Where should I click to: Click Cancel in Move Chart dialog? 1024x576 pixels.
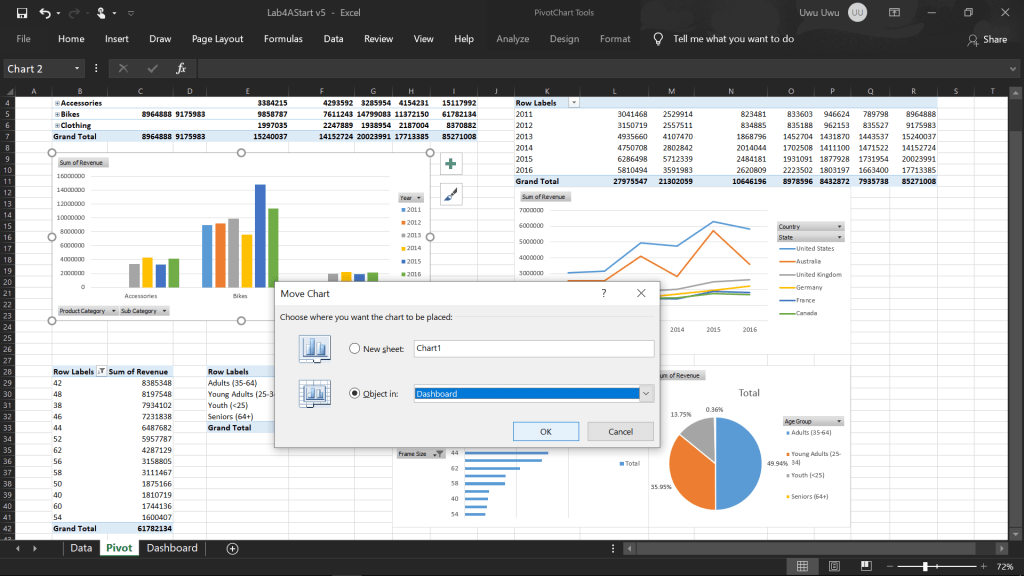[x=620, y=431]
